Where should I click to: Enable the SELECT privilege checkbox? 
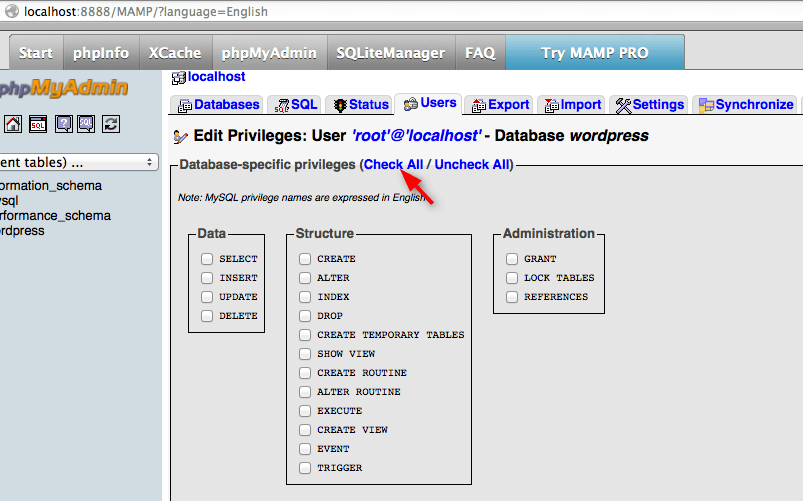pos(207,259)
